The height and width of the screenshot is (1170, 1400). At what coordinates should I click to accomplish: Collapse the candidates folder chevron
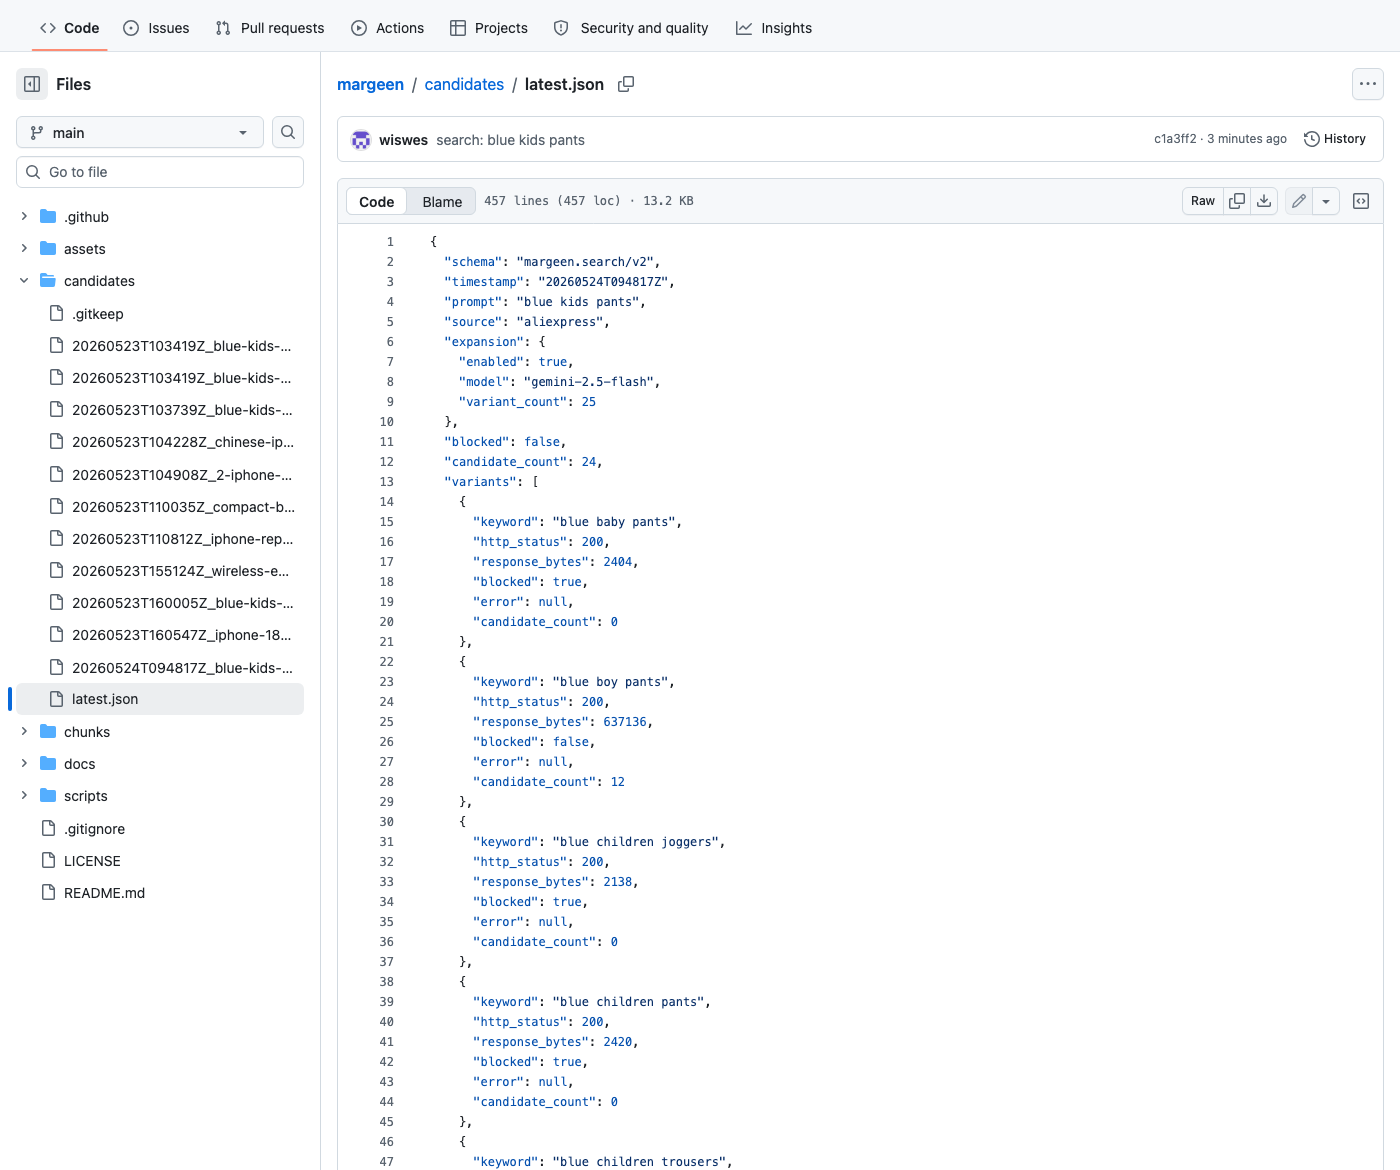24,281
